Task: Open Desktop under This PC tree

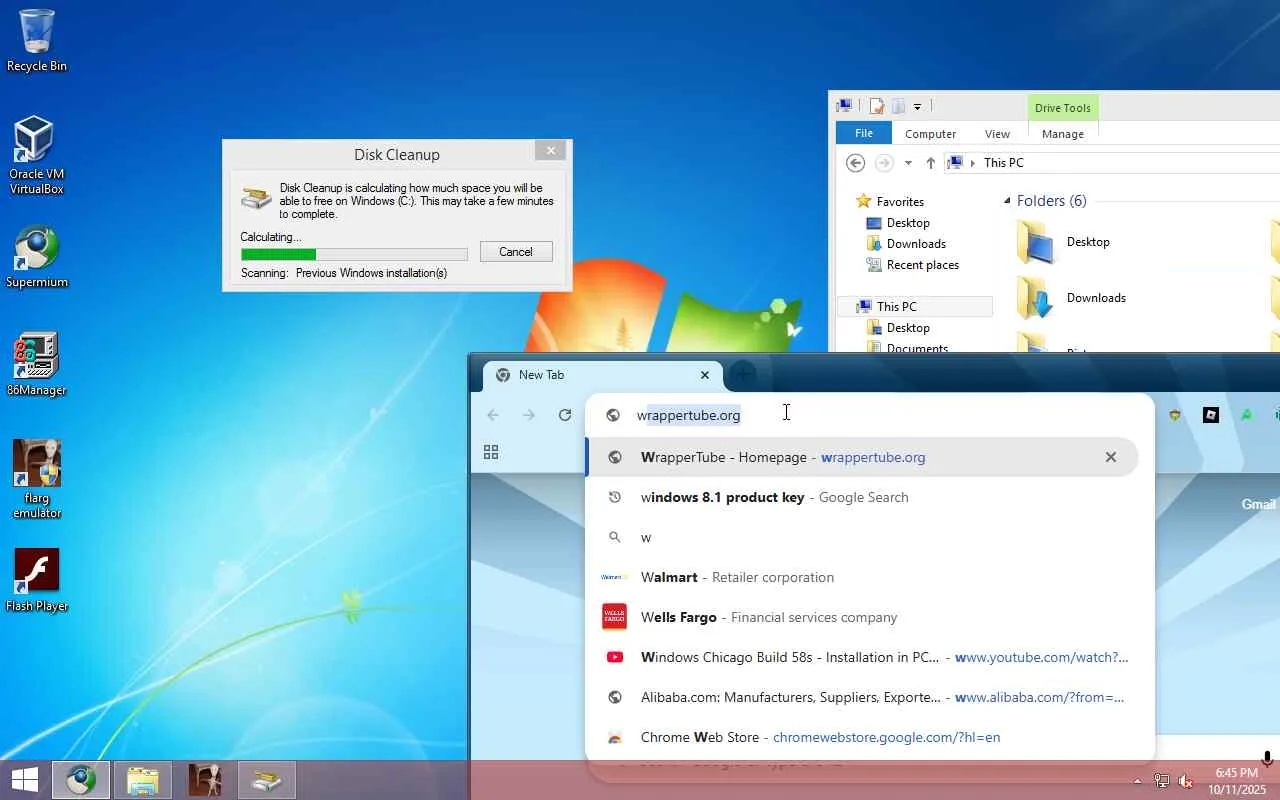Action: pyautogui.click(x=908, y=328)
